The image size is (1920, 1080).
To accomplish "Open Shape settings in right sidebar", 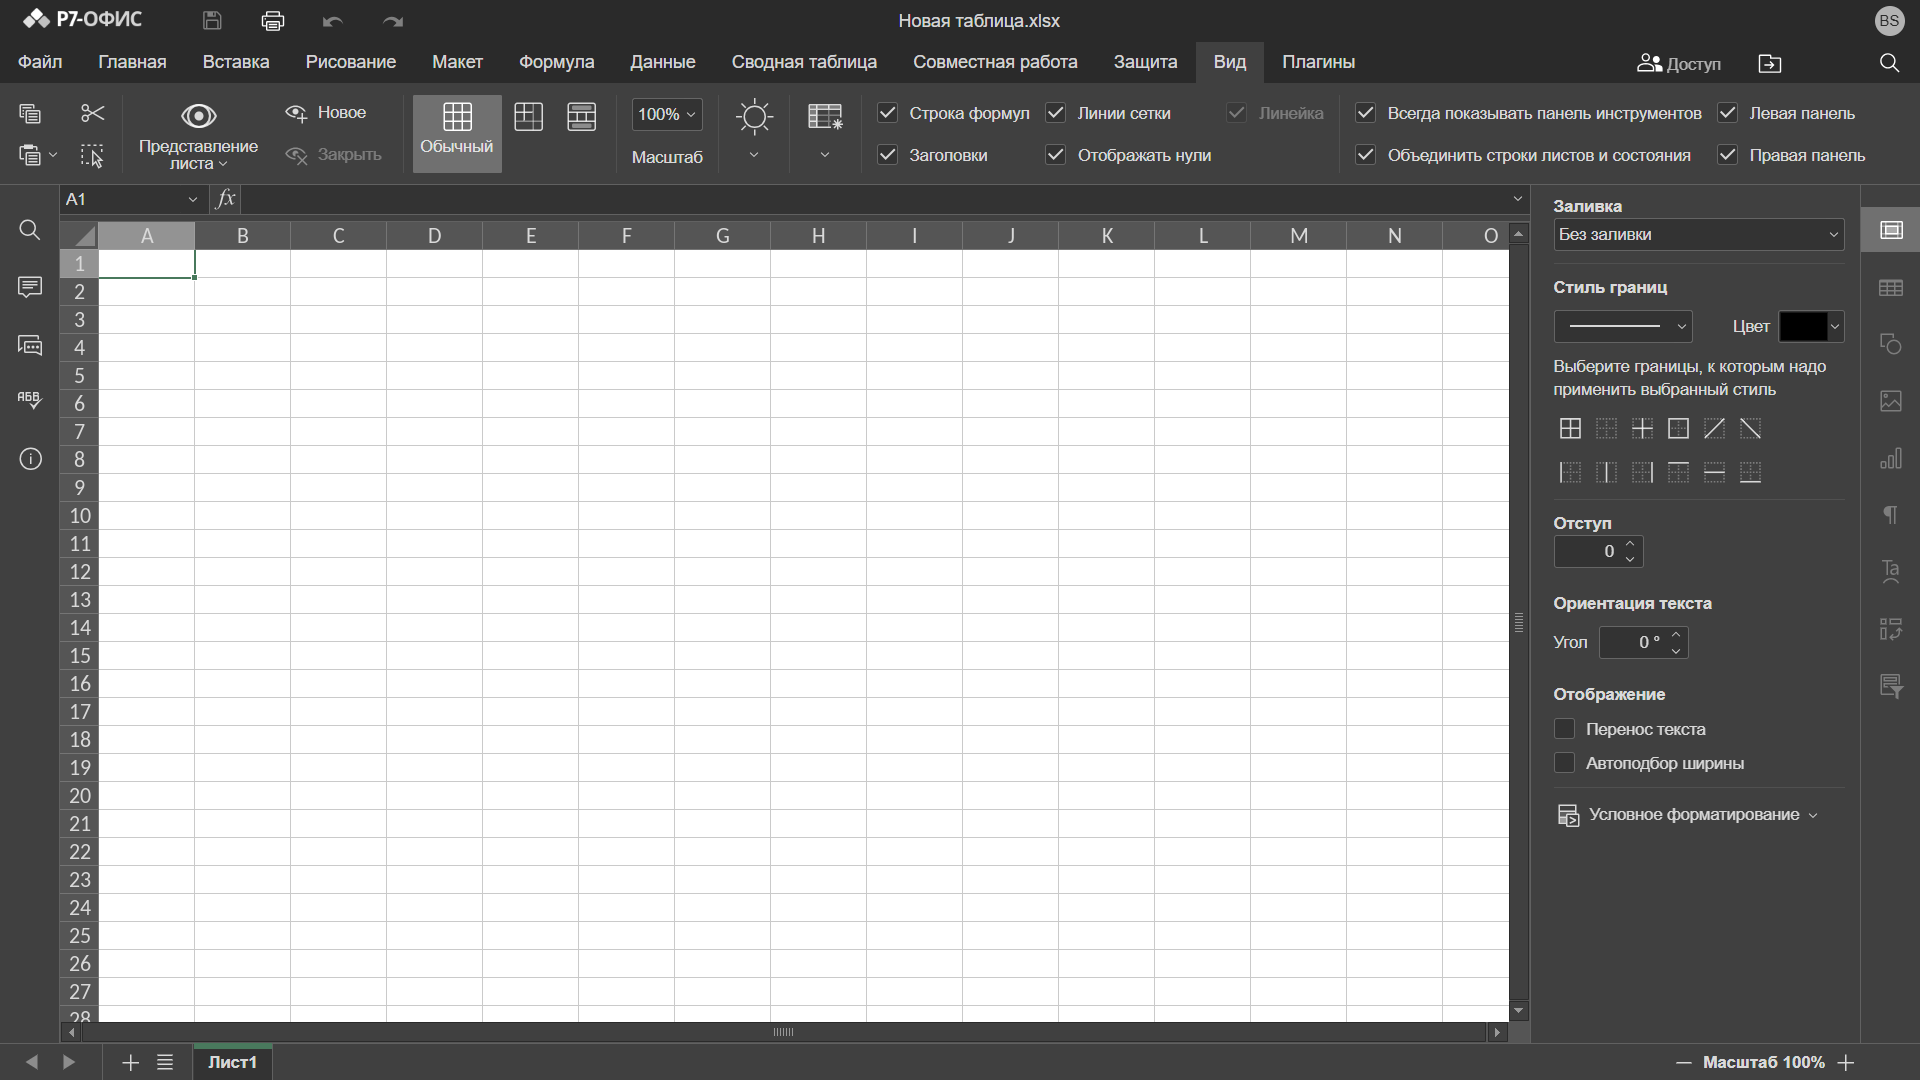I will coord(1891,344).
